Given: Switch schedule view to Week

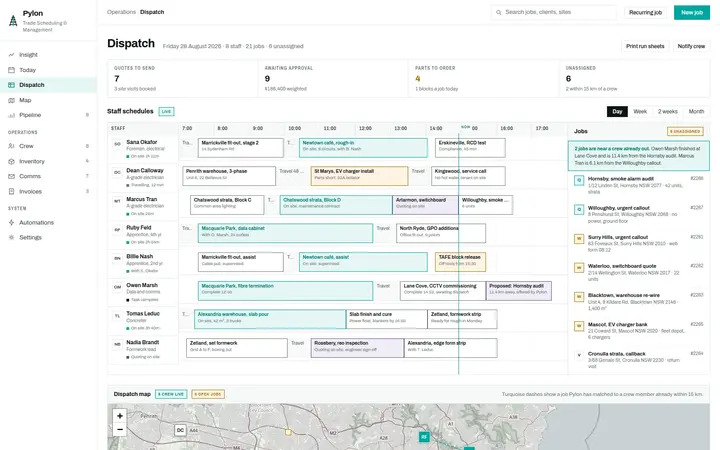Looking at the screenshot, I should point(640,112).
